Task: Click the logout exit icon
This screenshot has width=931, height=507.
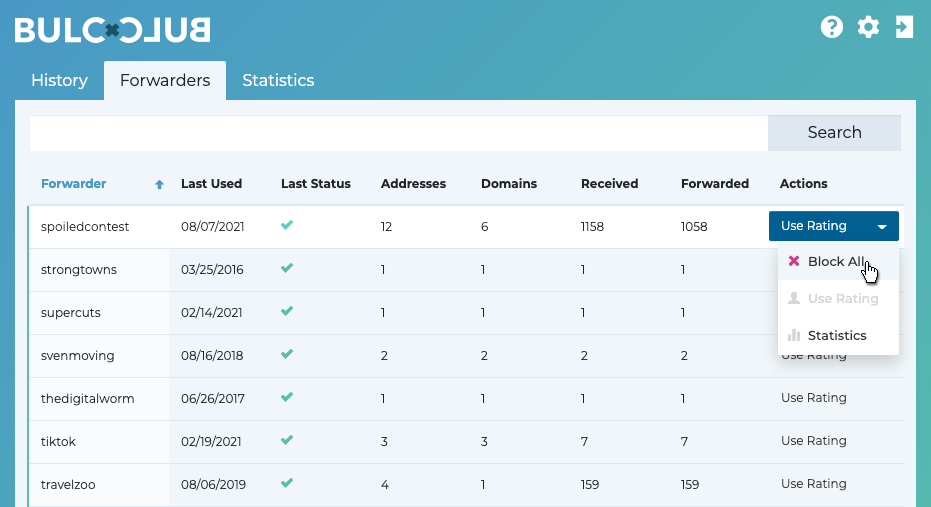Action: click(x=904, y=27)
